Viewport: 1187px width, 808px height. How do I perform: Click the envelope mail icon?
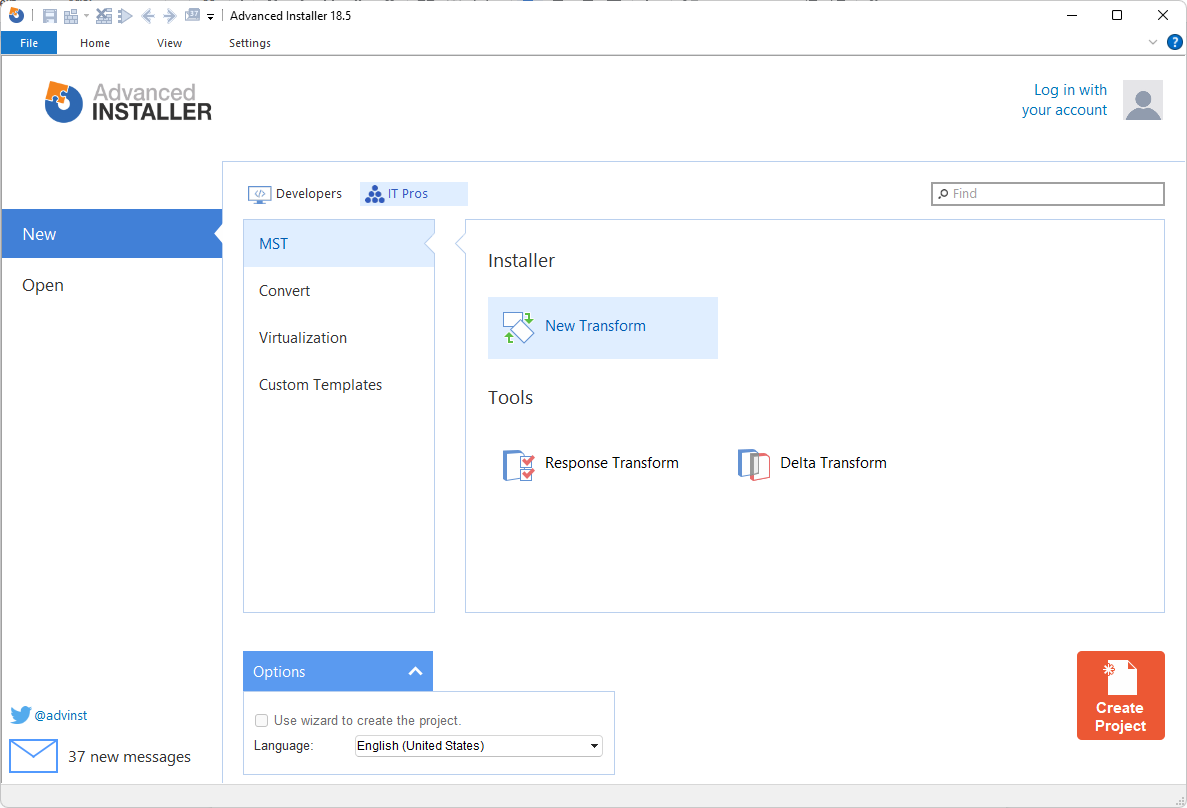pyautogui.click(x=34, y=756)
